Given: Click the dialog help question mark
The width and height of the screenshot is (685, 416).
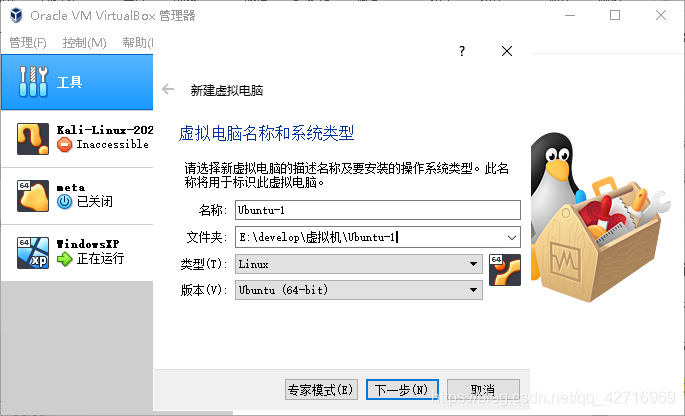Looking at the screenshot, I should click(462, 51).
